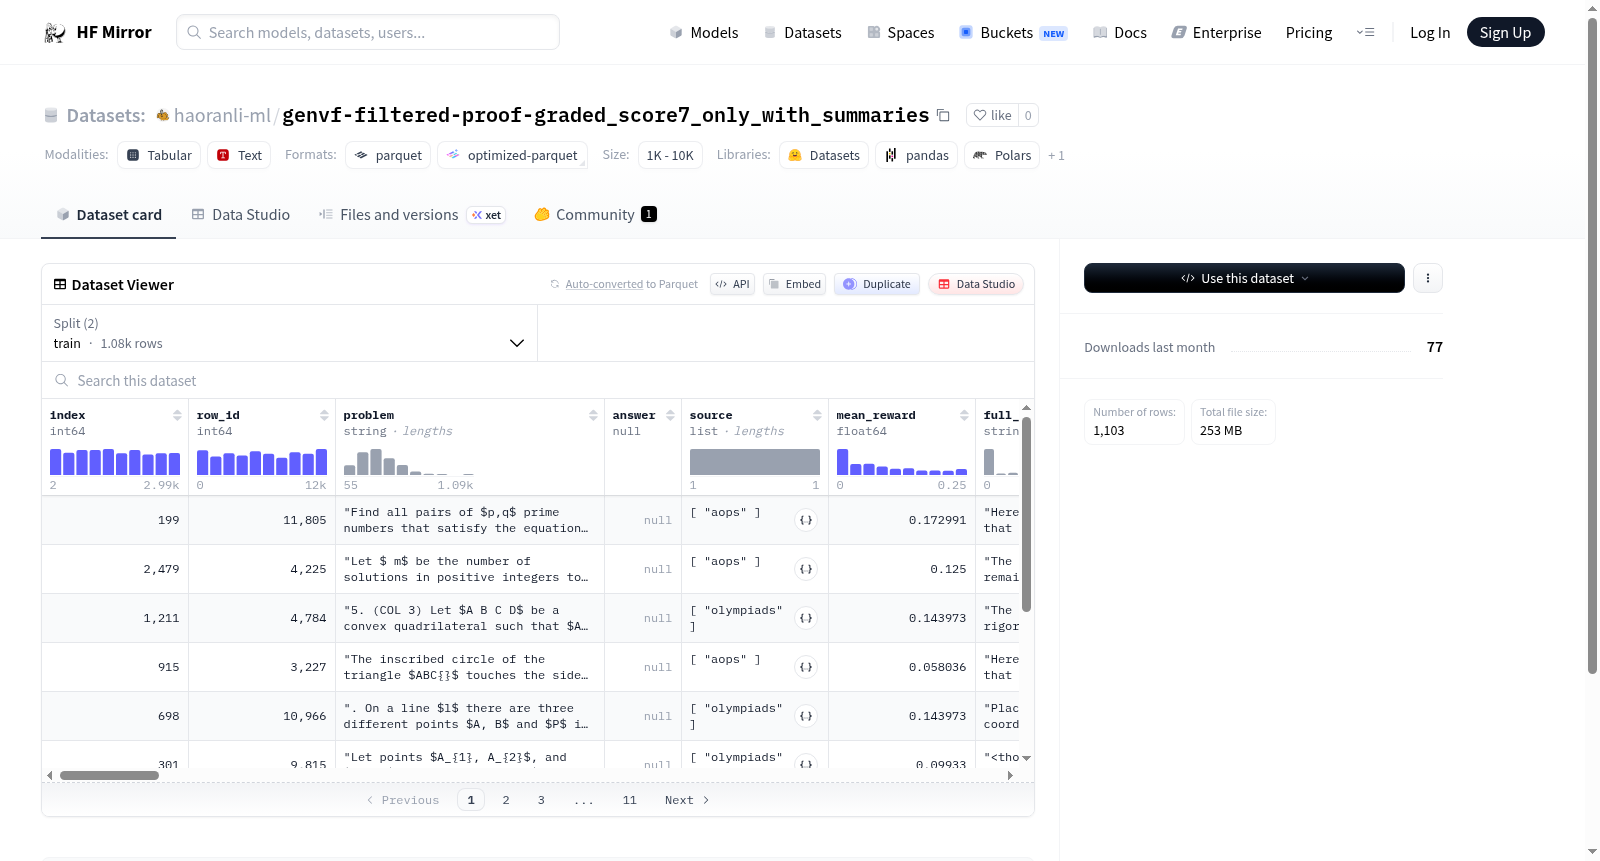This screenshot has height=861, width=1600.
Task: Open Enterprise in the top navigation
Action: tap(1216, 32)
